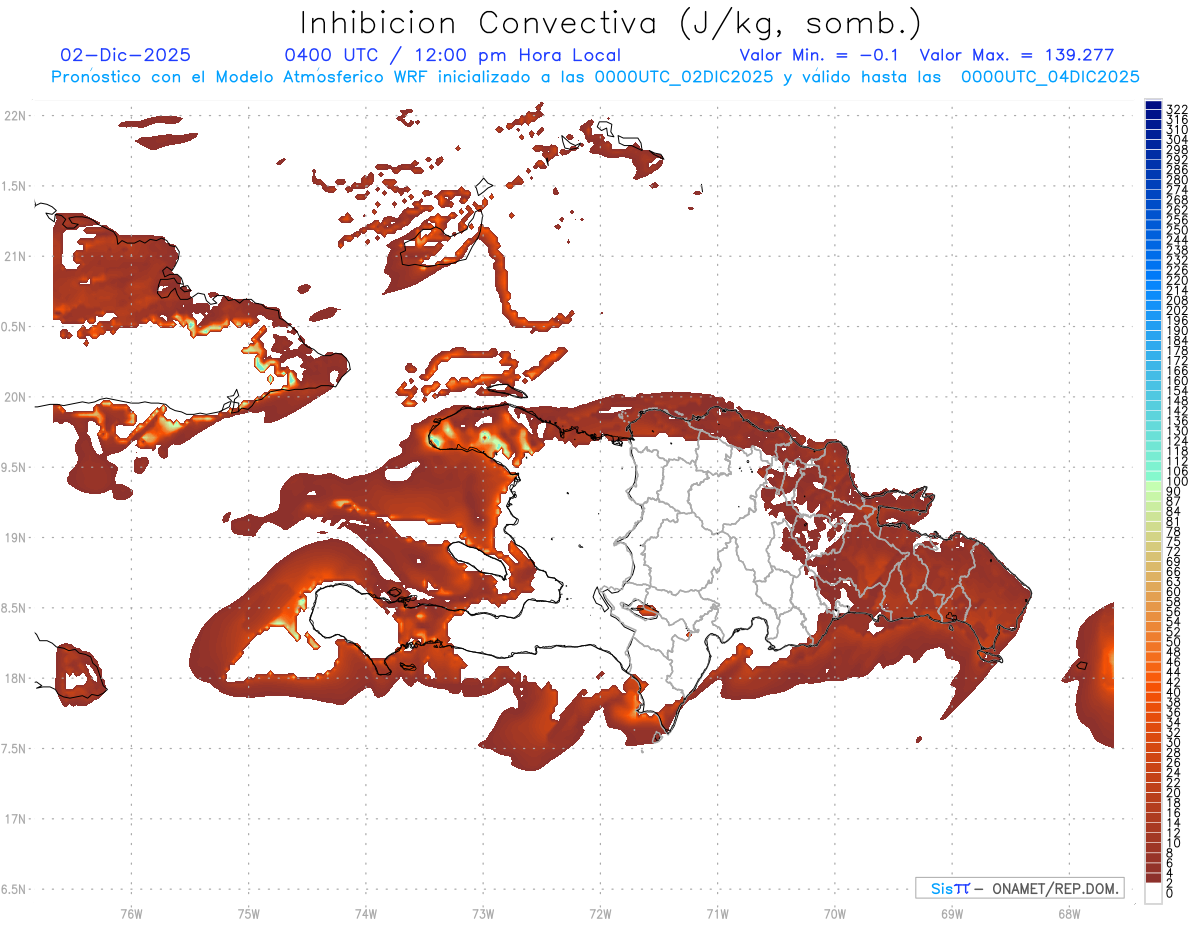Image resolution: width=1200 pixels, height=927 pixels.
Task: Click the '6.5N' latitude label
Action: (x=14, y=889)
